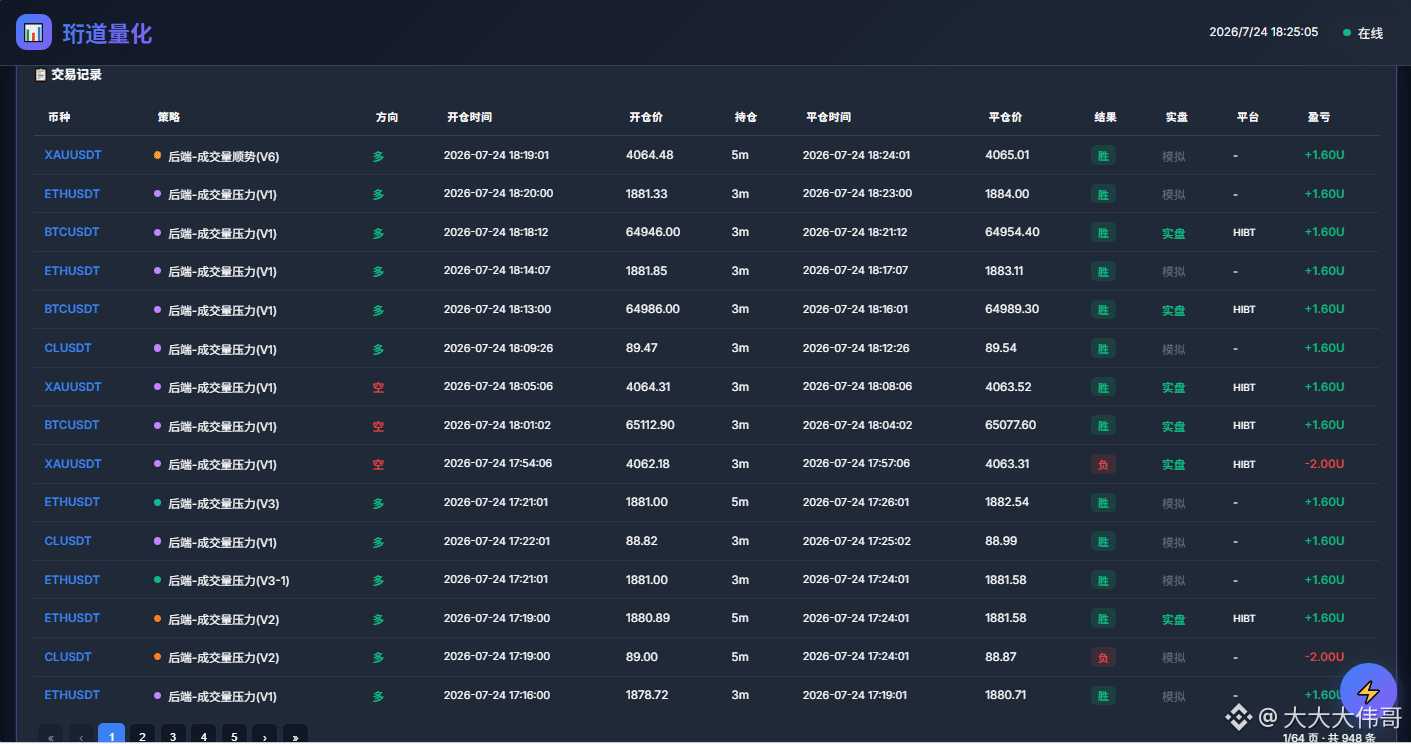The width and height of the screenshot is (1411, 744).
Task: Click the clipboard icon beside 交易记录
Action: coord(41,75)
